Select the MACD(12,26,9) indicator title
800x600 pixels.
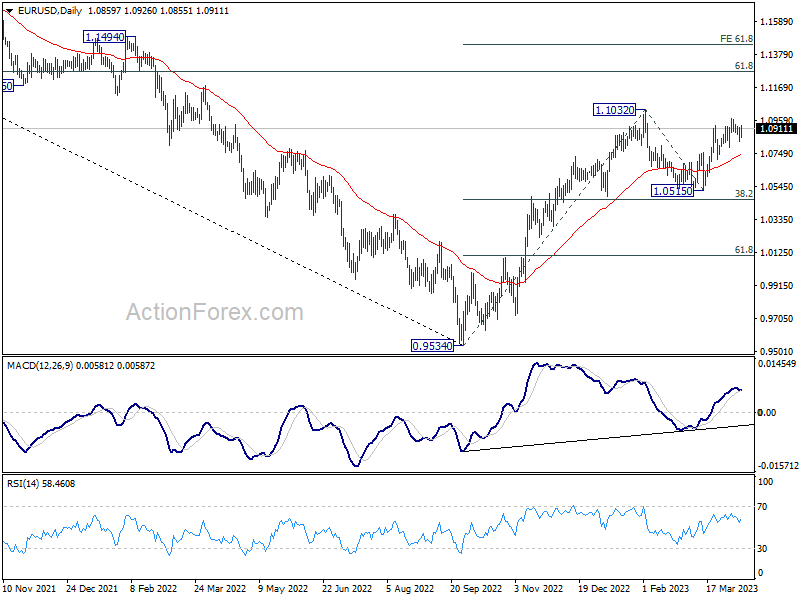point(40,366)
